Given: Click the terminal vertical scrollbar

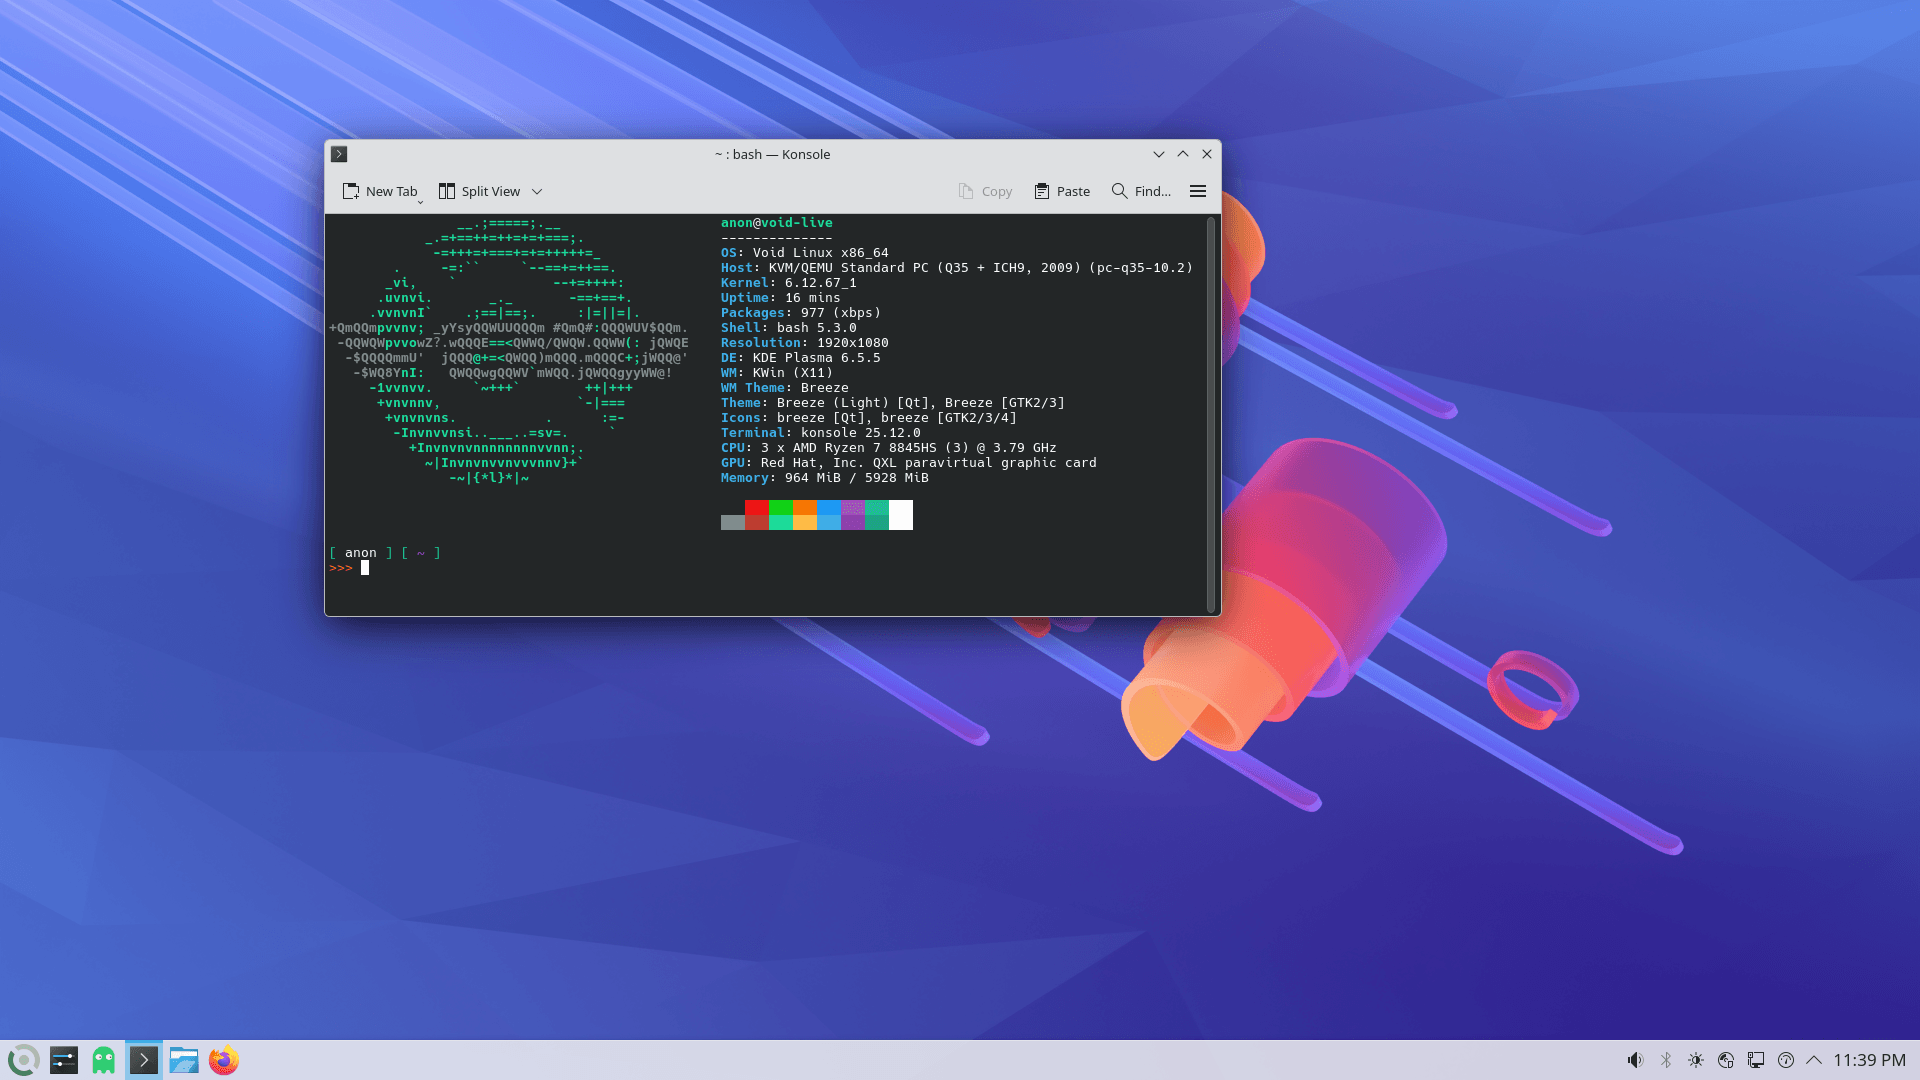Looking at the screenshot, I should [x=1211, y=414].
